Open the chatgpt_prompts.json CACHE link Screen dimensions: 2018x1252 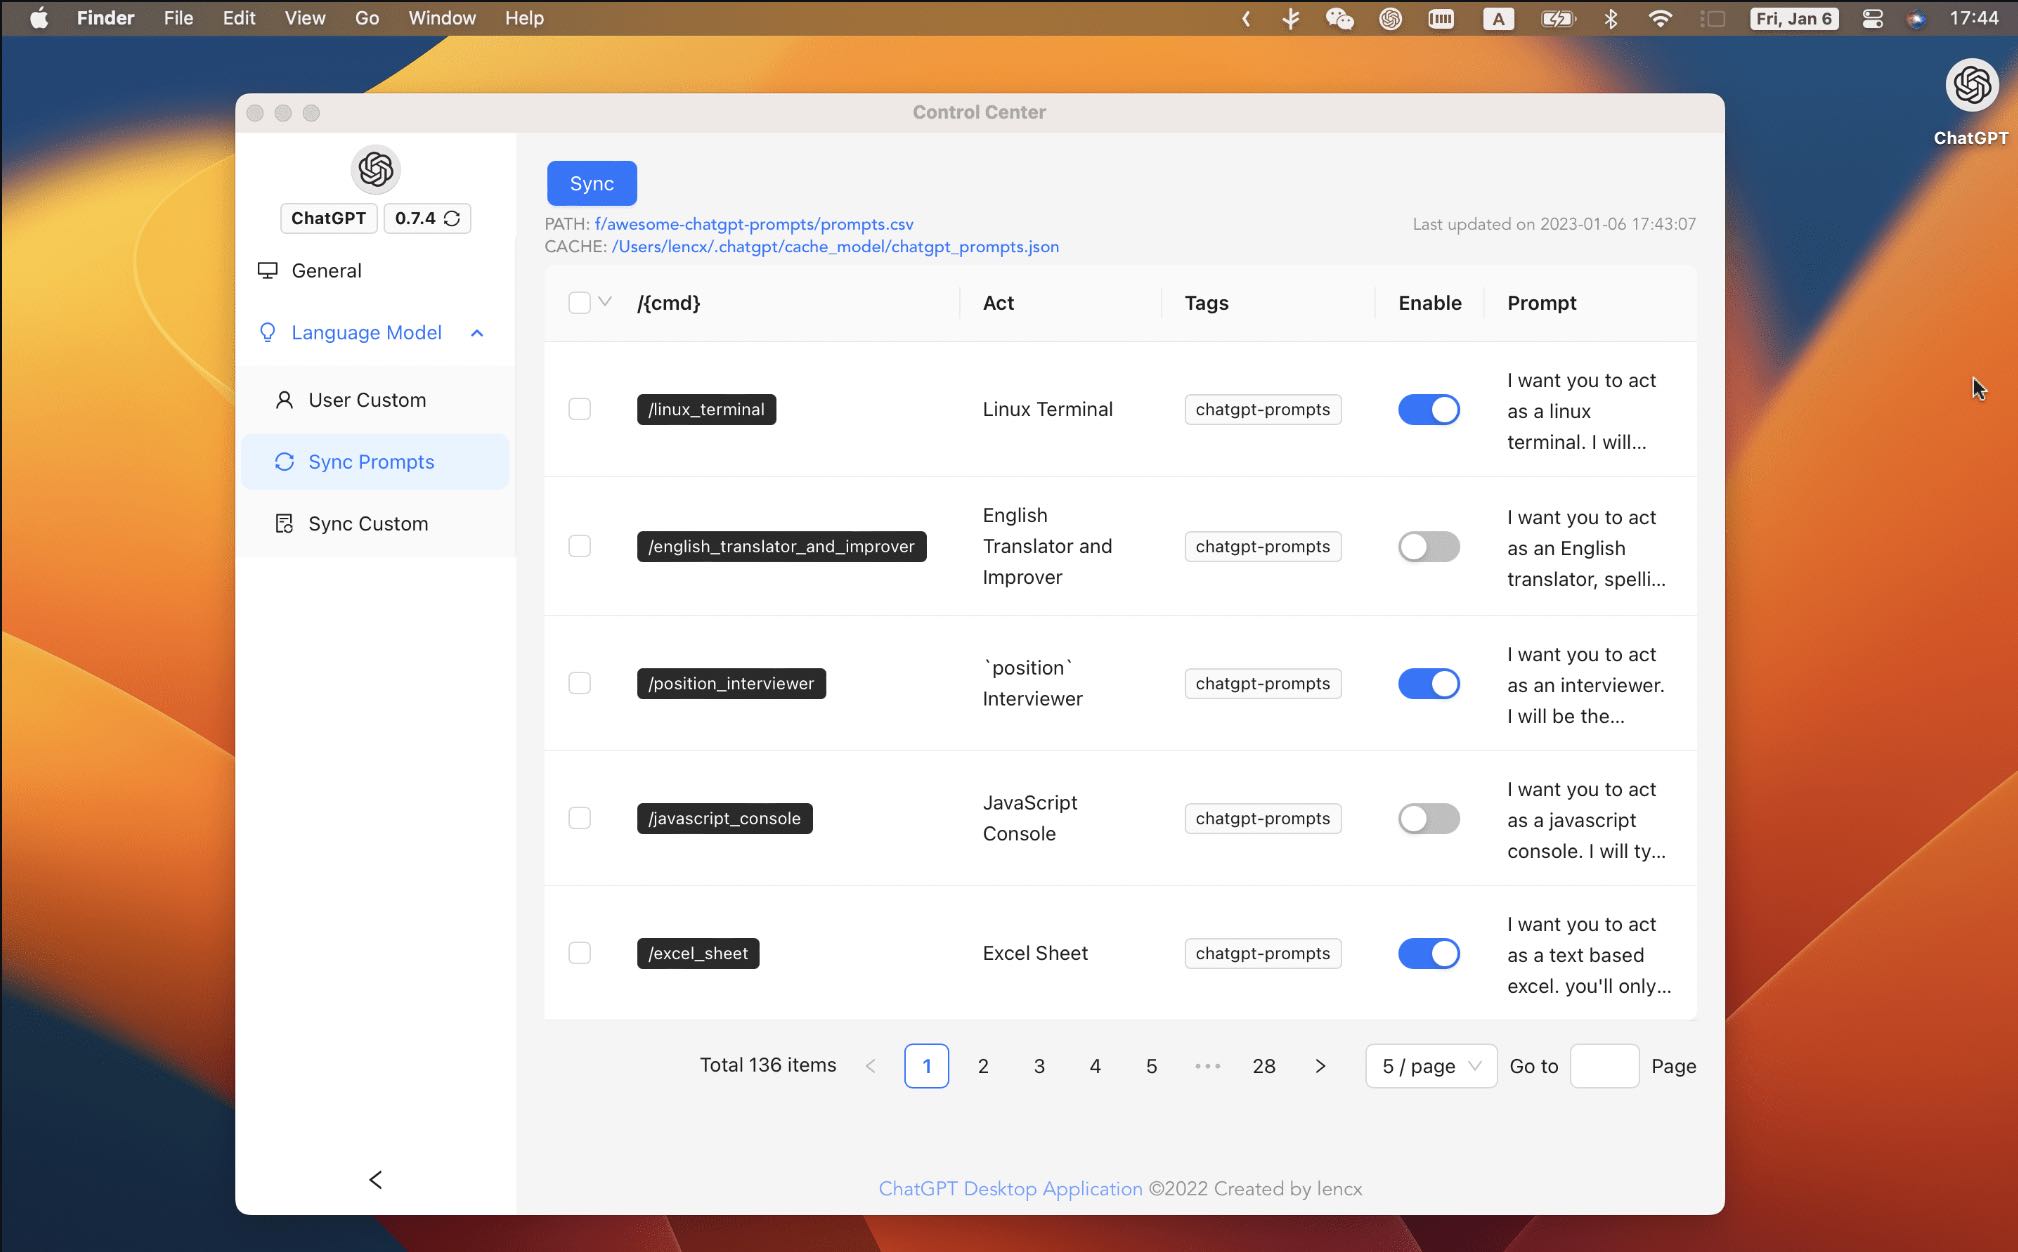(x=835, y=246)
